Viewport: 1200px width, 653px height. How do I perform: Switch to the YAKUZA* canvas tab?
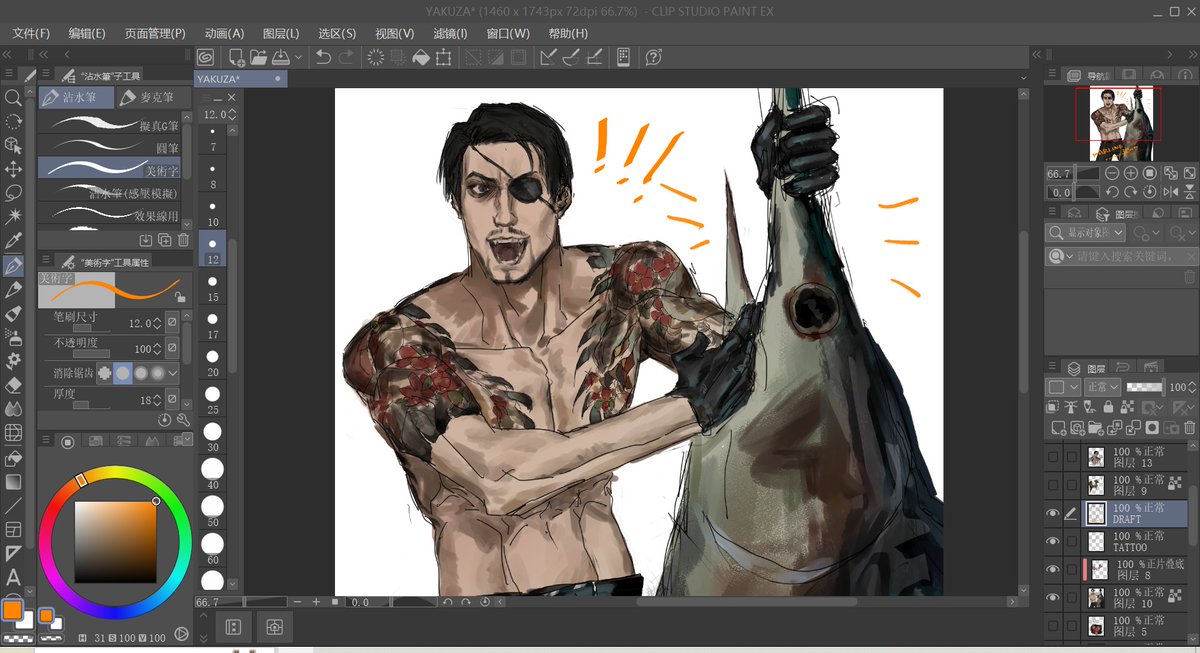click(240, 78)
